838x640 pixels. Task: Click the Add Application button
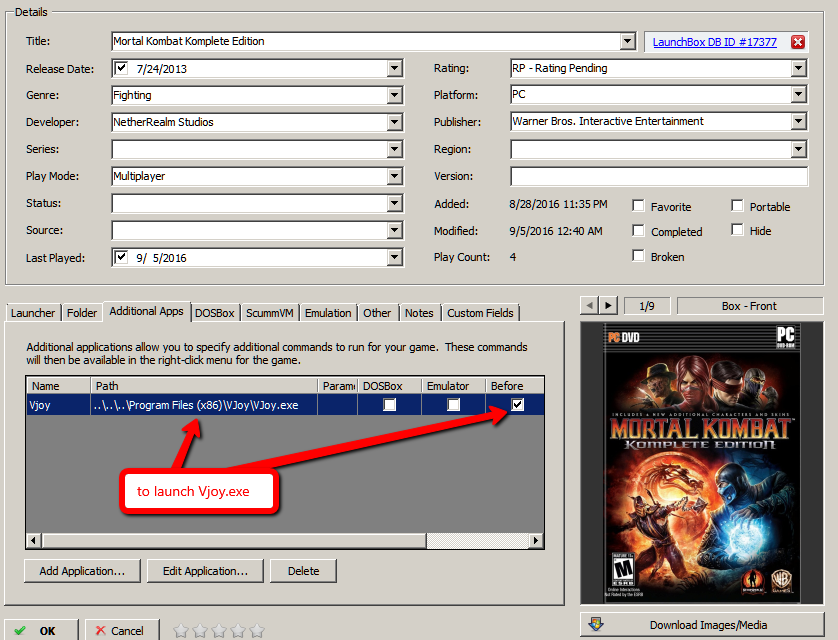(82, 571)
